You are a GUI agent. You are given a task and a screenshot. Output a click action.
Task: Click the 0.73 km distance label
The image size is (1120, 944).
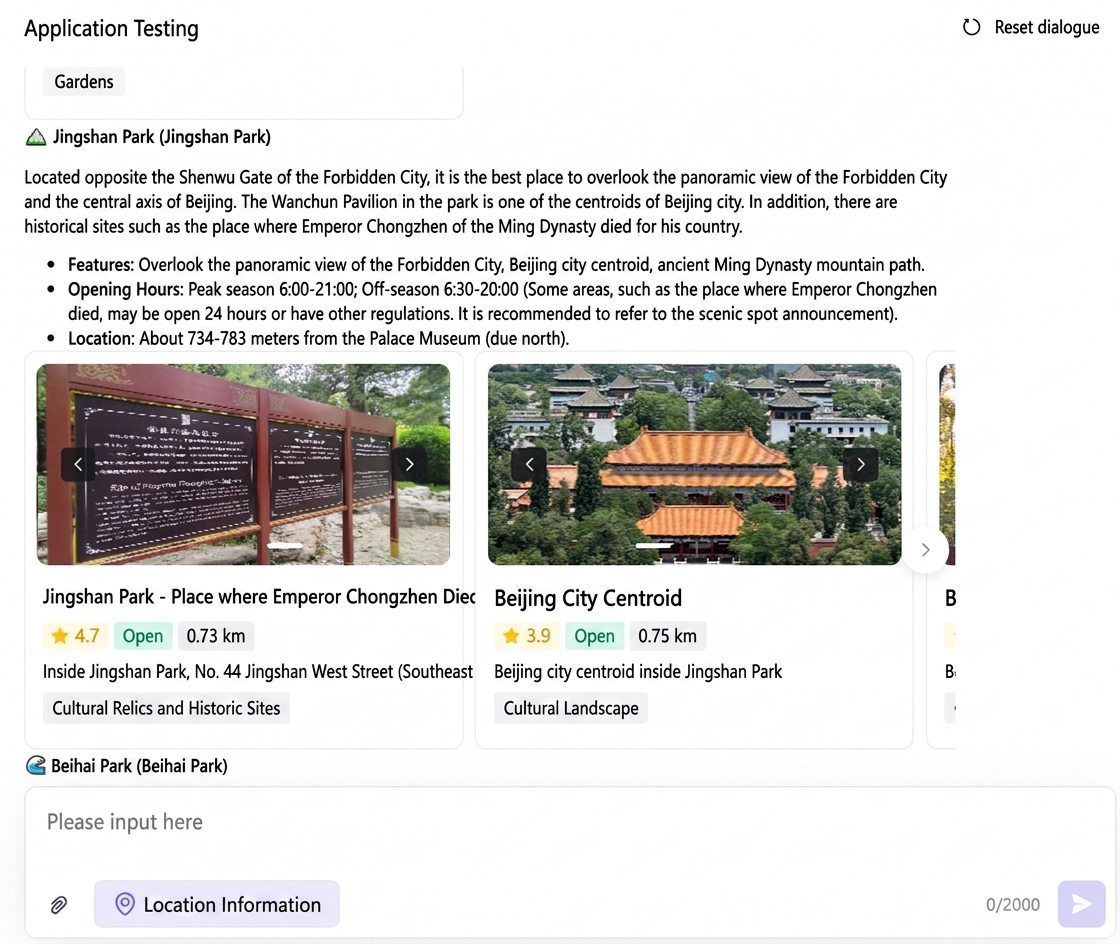(216, 636)
